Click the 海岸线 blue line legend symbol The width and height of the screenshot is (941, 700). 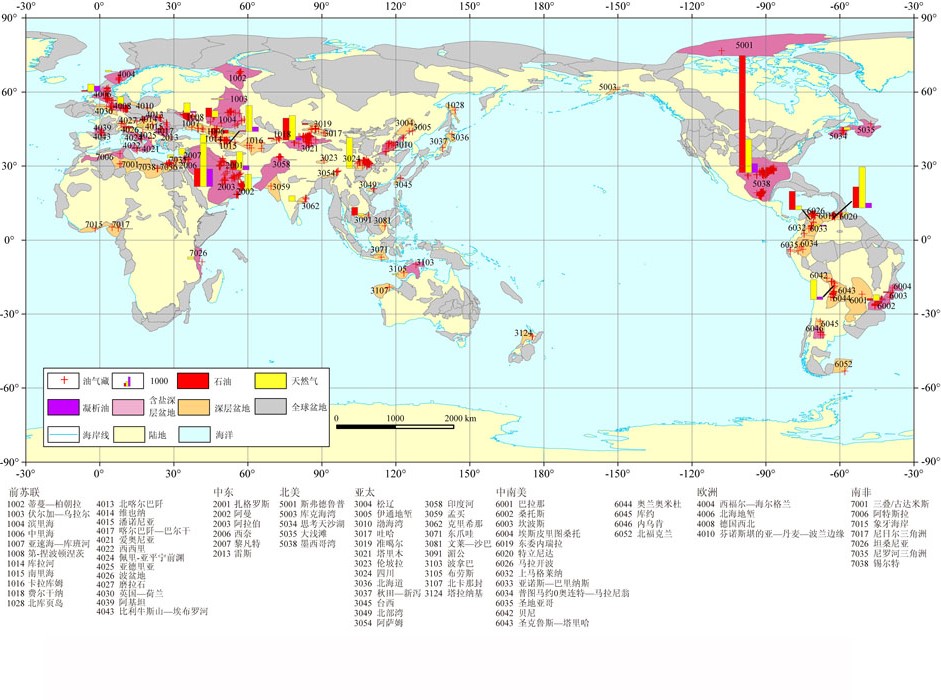[66, 435]
